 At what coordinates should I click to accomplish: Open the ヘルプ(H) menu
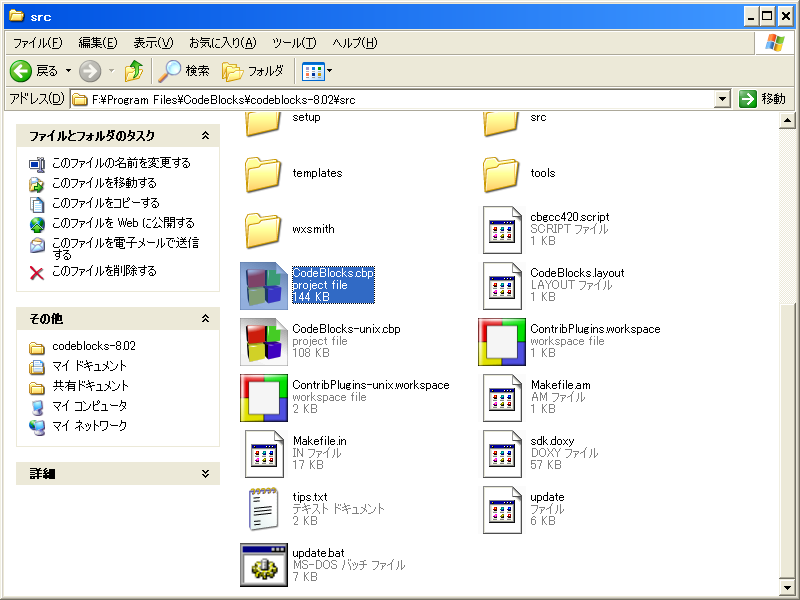point(355,43)
